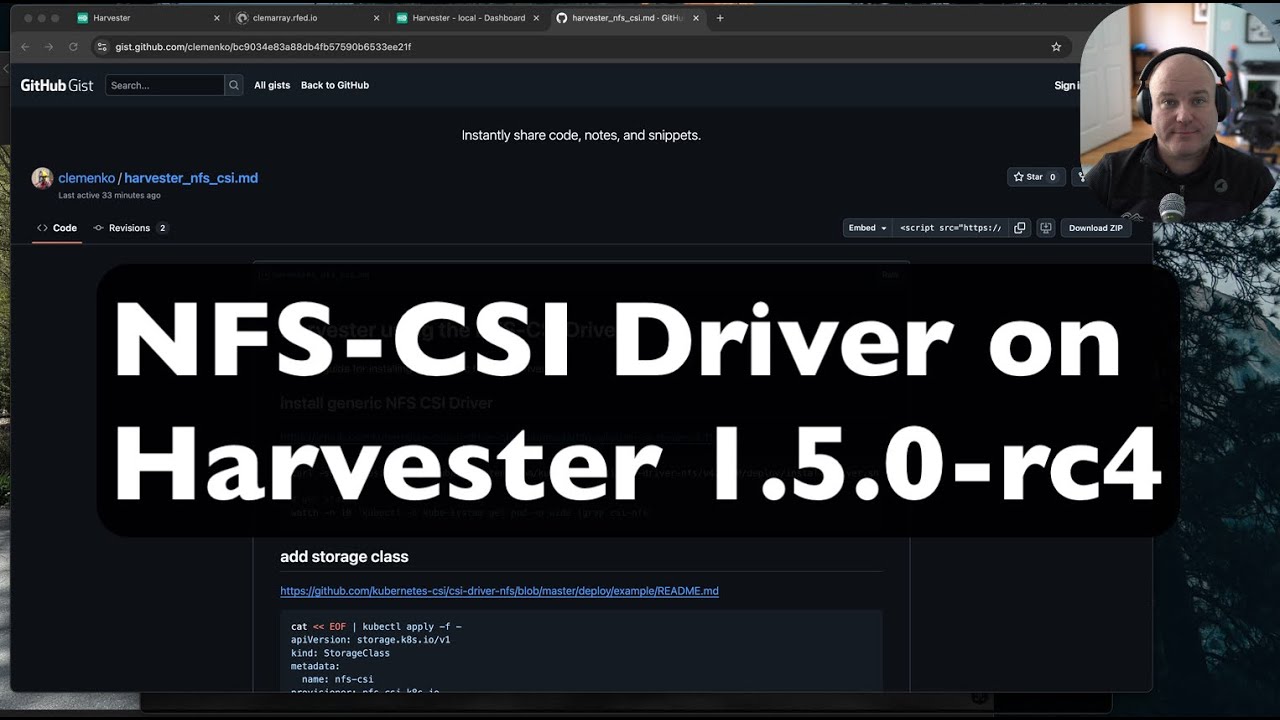The height and width of the screenshot is (720, 1280).
Task: Open clemenko's avatar image
Action: tap(42, 178)
